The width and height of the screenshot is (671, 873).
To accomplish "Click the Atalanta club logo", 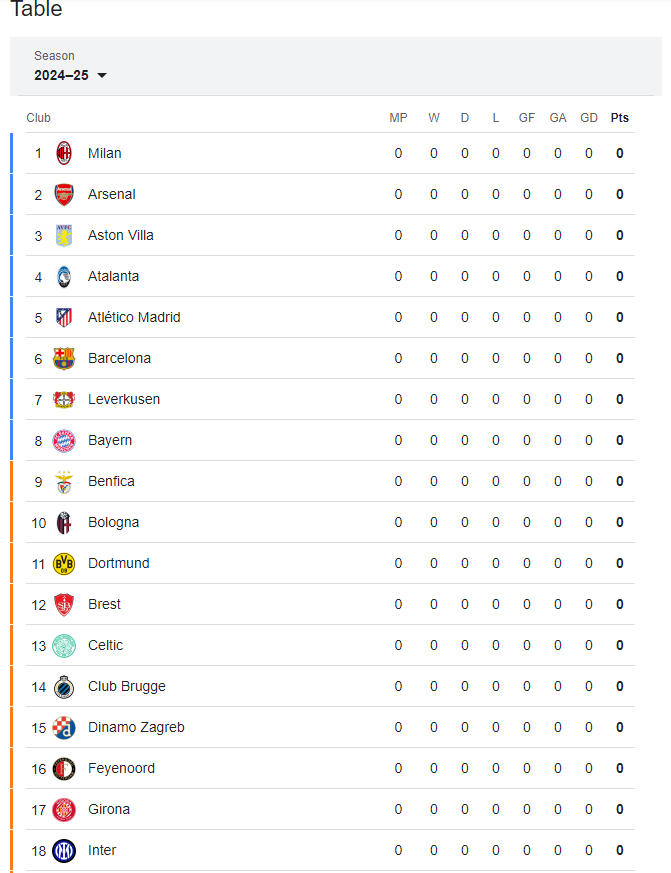I will 64,277.
